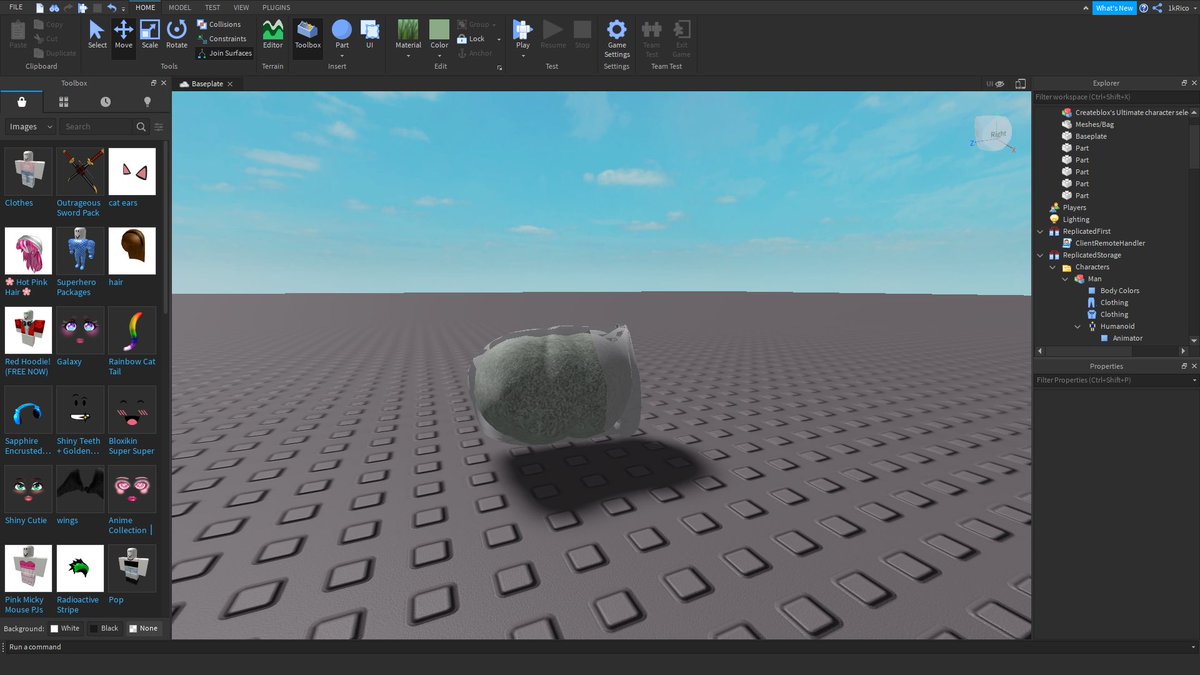
Task: Open the Clothes asset link
Action: (19, 203)
